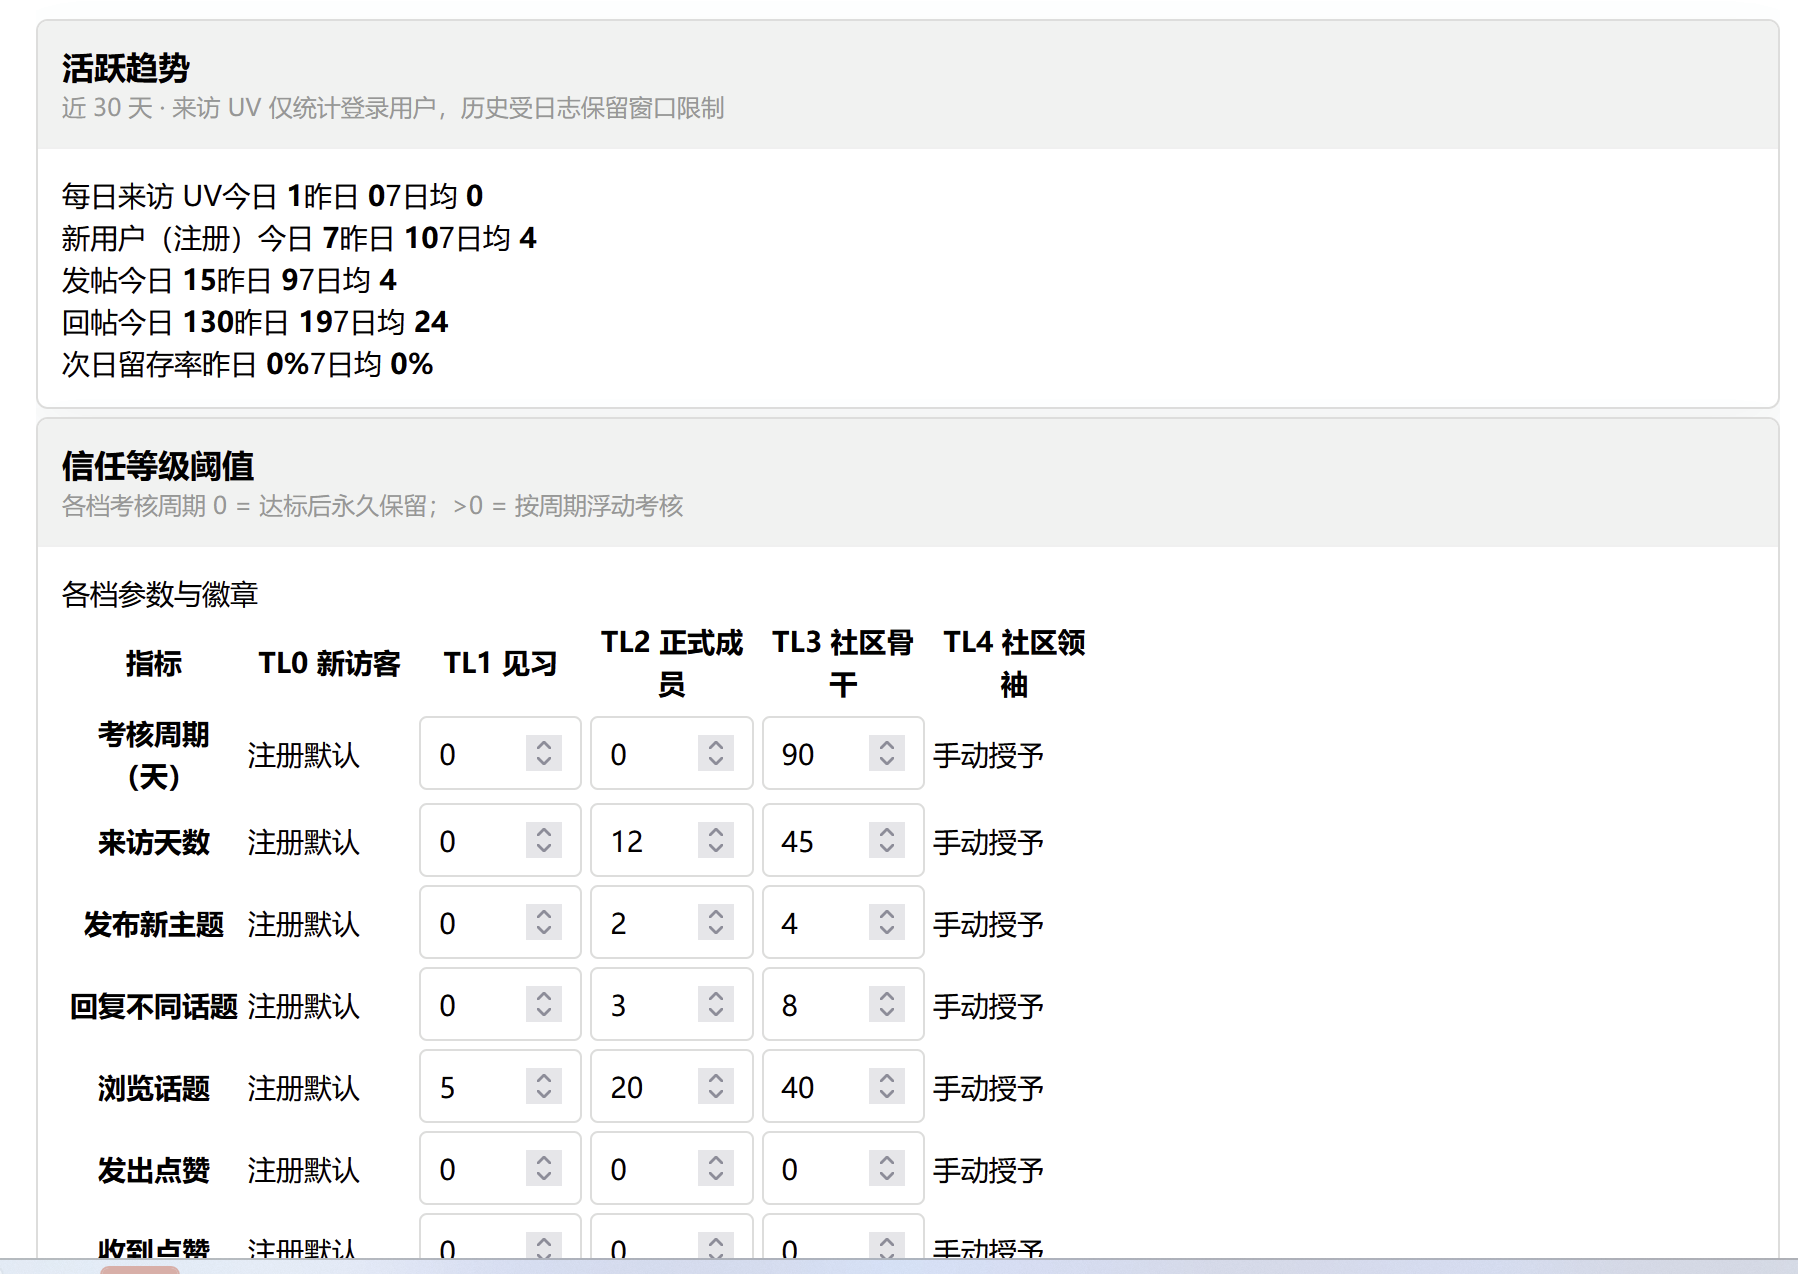
Task: Increase TL1 来访天数 value with up arrow
Action: point(543,831)
